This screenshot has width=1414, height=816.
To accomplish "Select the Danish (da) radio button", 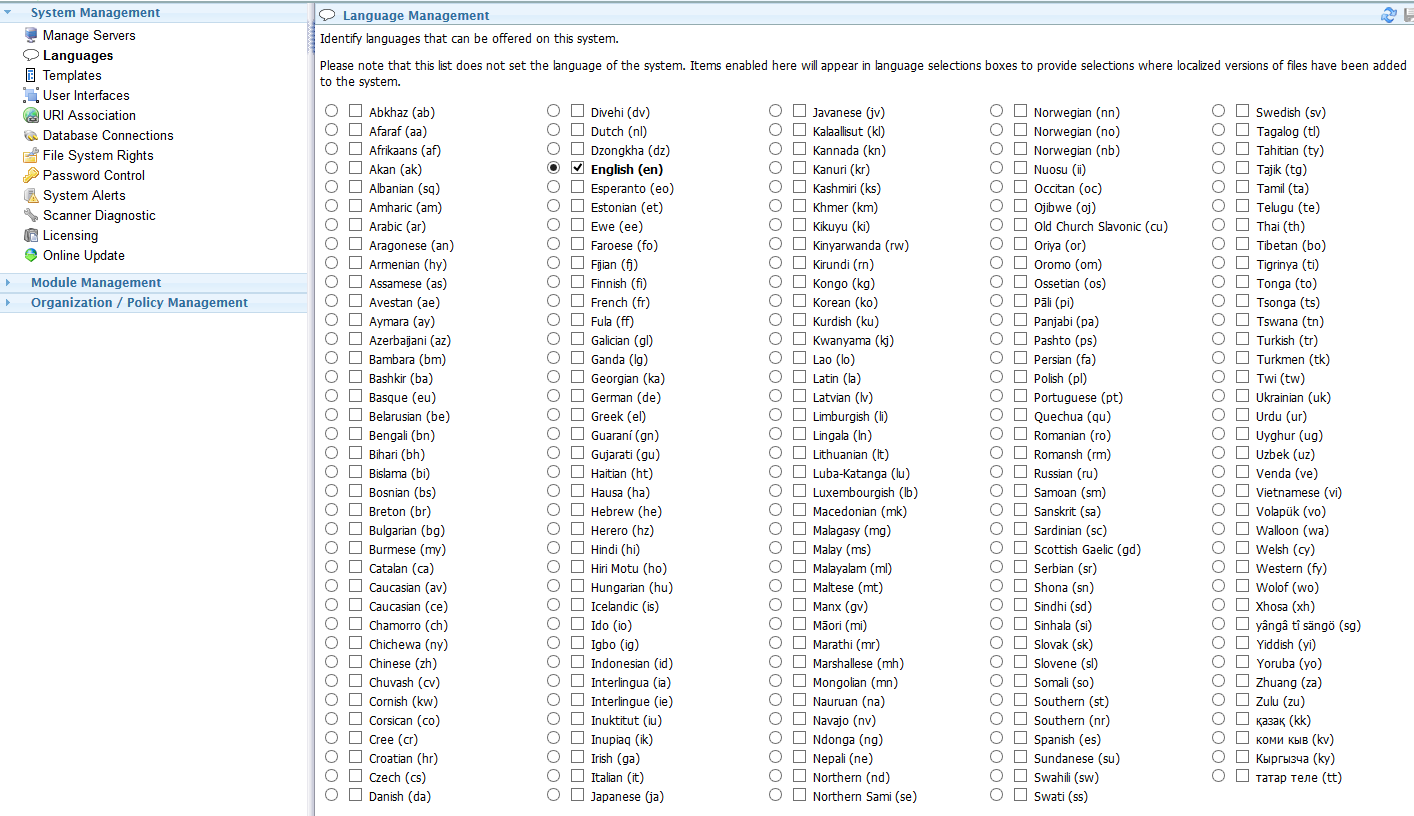I will 331,795.
